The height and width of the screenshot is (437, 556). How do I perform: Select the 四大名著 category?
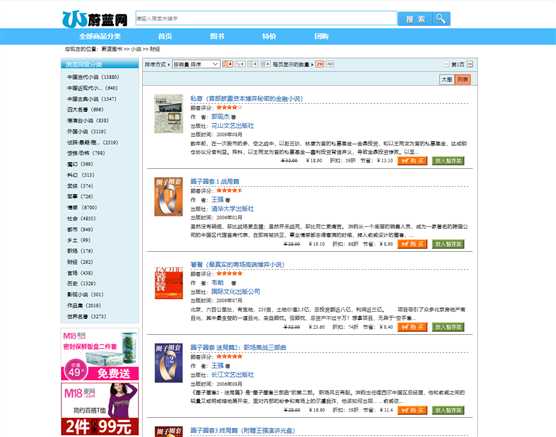click(x=85, y=110)
